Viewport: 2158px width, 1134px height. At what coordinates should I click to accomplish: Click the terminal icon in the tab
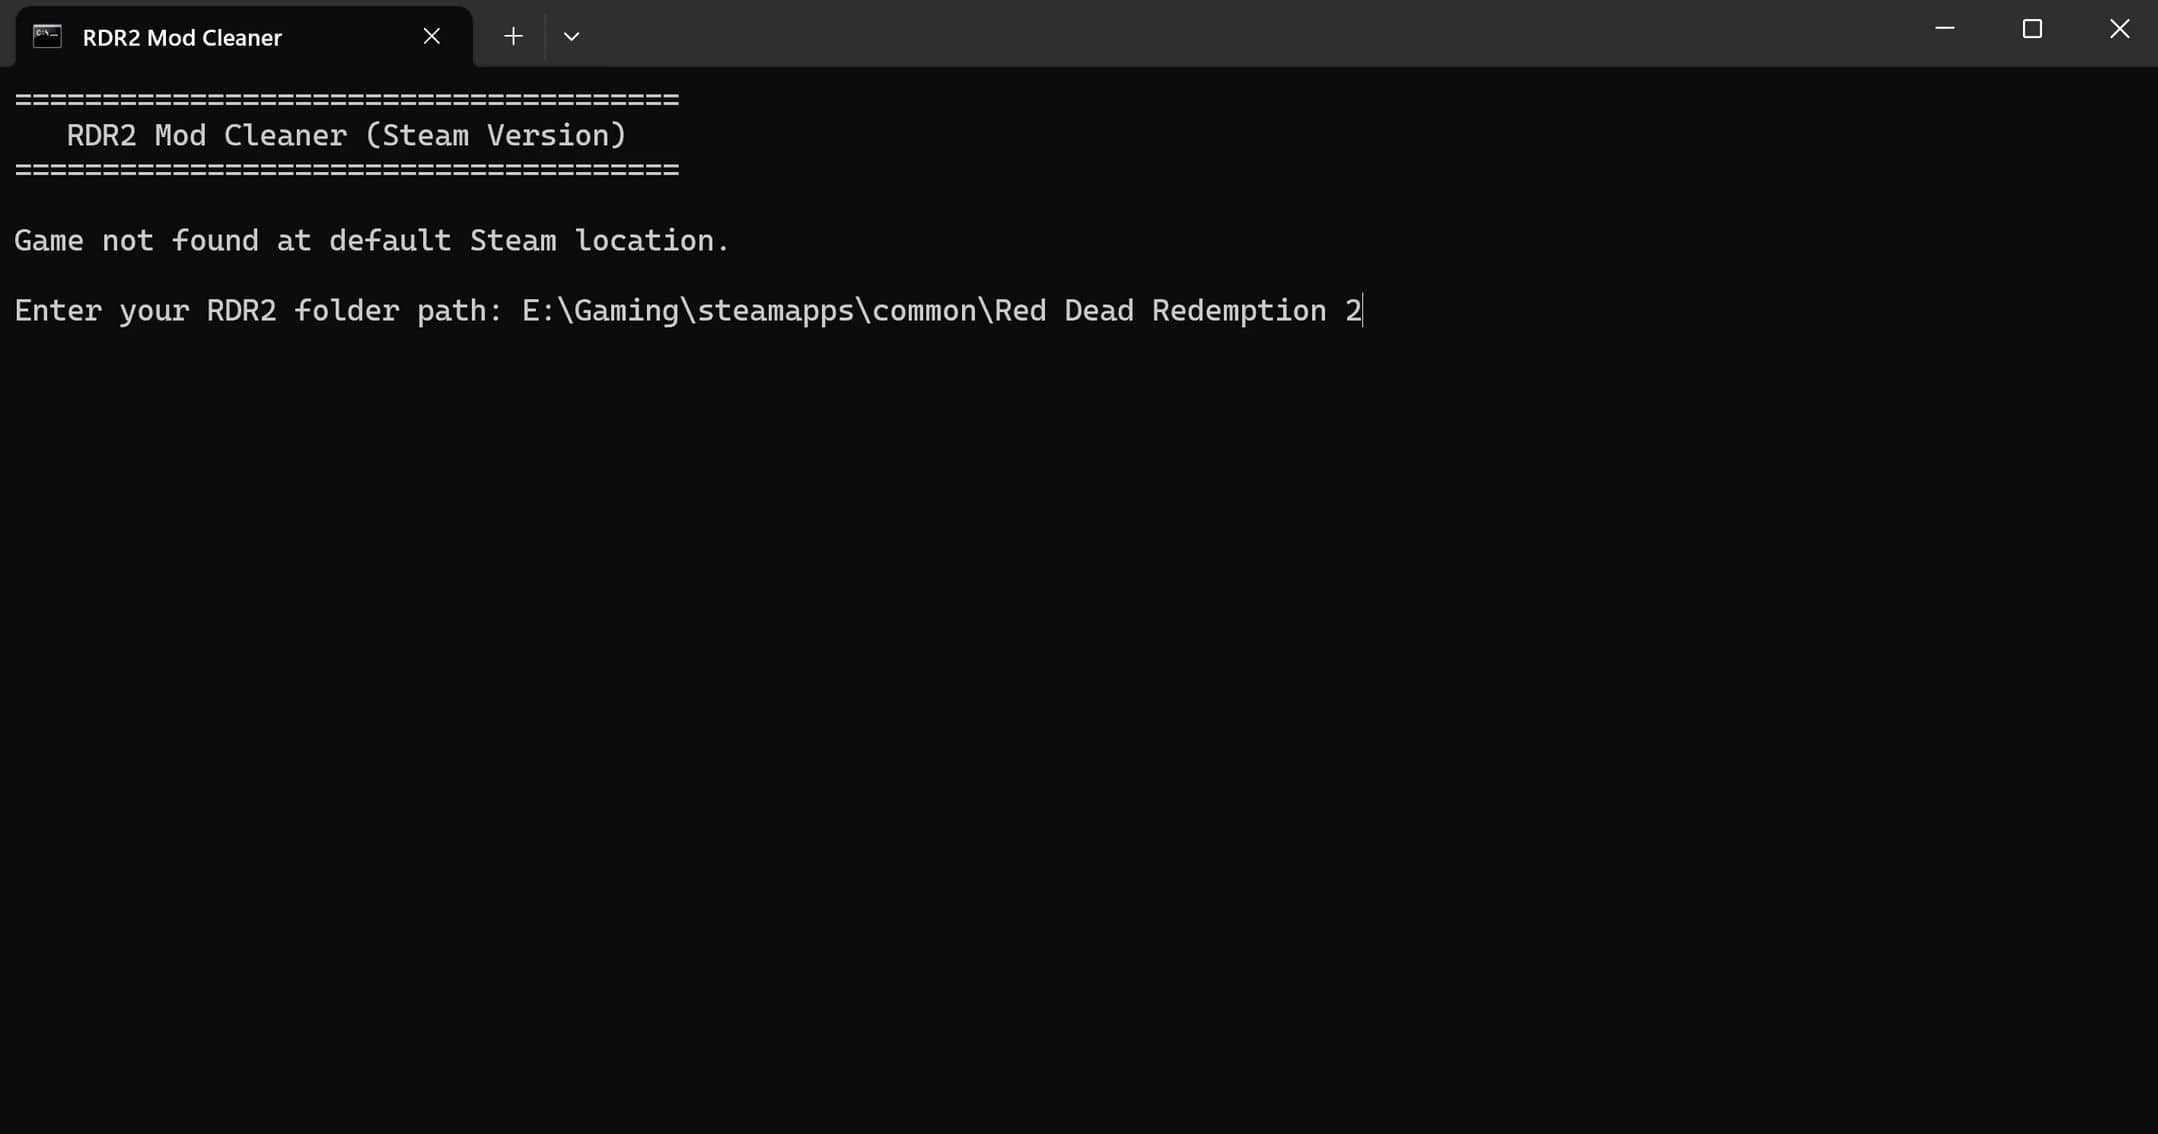pos(47,37)
